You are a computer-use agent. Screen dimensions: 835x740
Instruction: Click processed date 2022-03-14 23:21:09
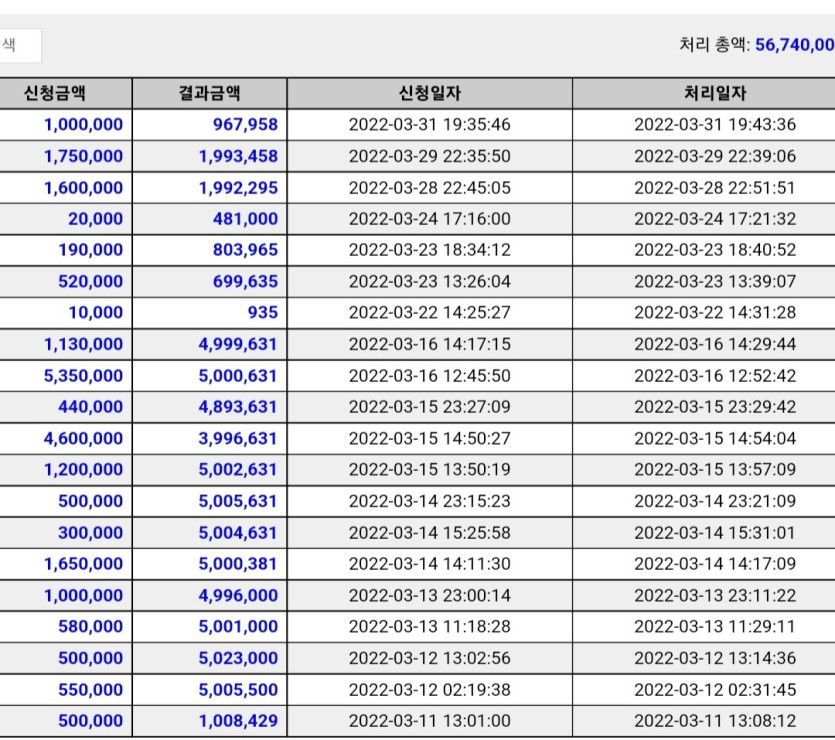pyautogui.click(x=715, y=501)
